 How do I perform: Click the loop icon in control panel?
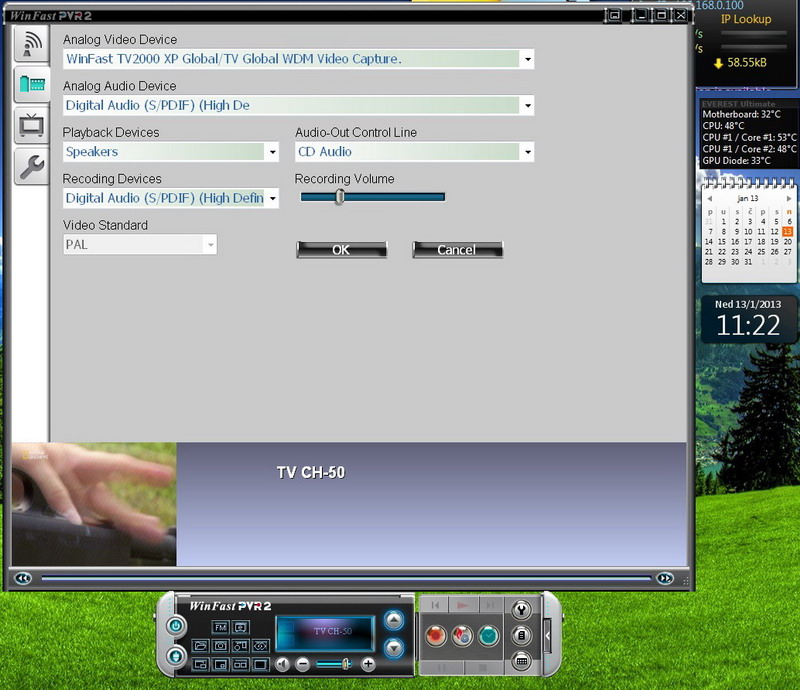[x=260, y=646]
